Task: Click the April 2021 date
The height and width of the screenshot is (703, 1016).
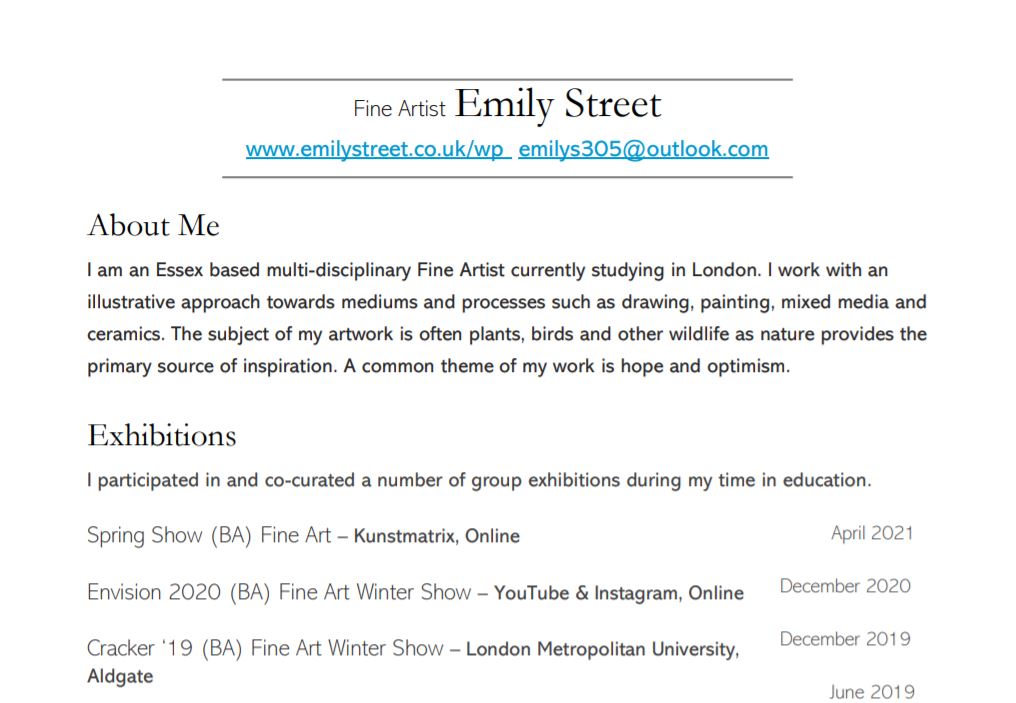Action: [x=872, y=533]
